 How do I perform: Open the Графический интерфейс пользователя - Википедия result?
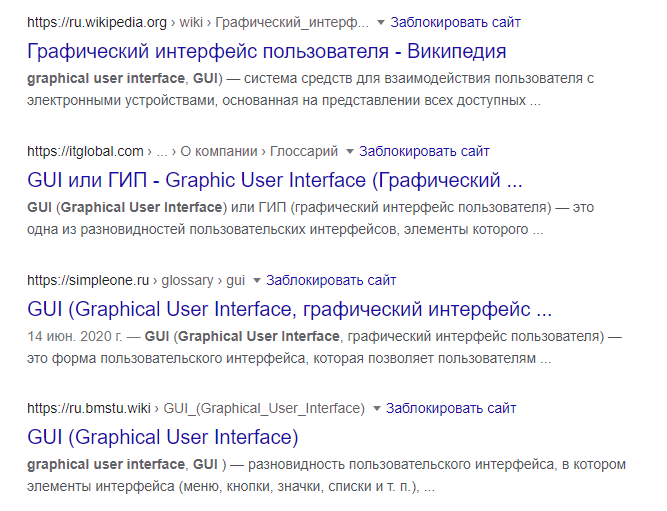coord(267,51)
